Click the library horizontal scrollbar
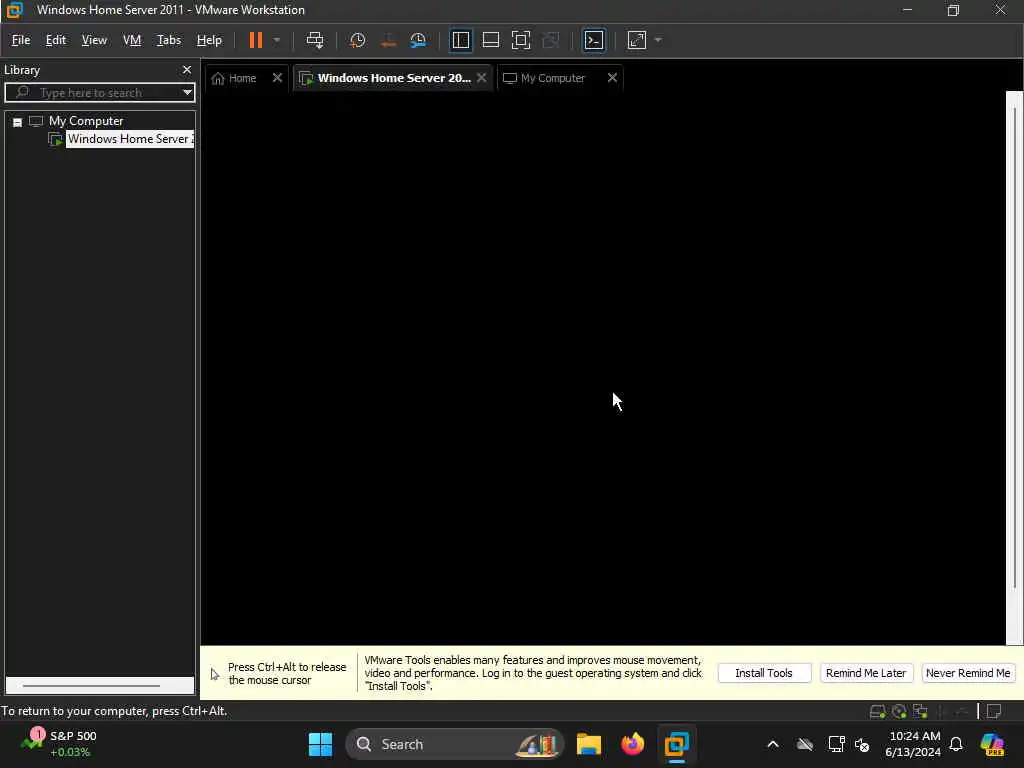 coord(91,686)
